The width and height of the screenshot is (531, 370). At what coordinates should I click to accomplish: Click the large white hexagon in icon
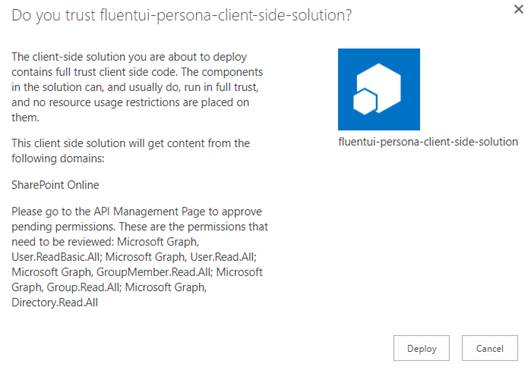tap(383, 85)
